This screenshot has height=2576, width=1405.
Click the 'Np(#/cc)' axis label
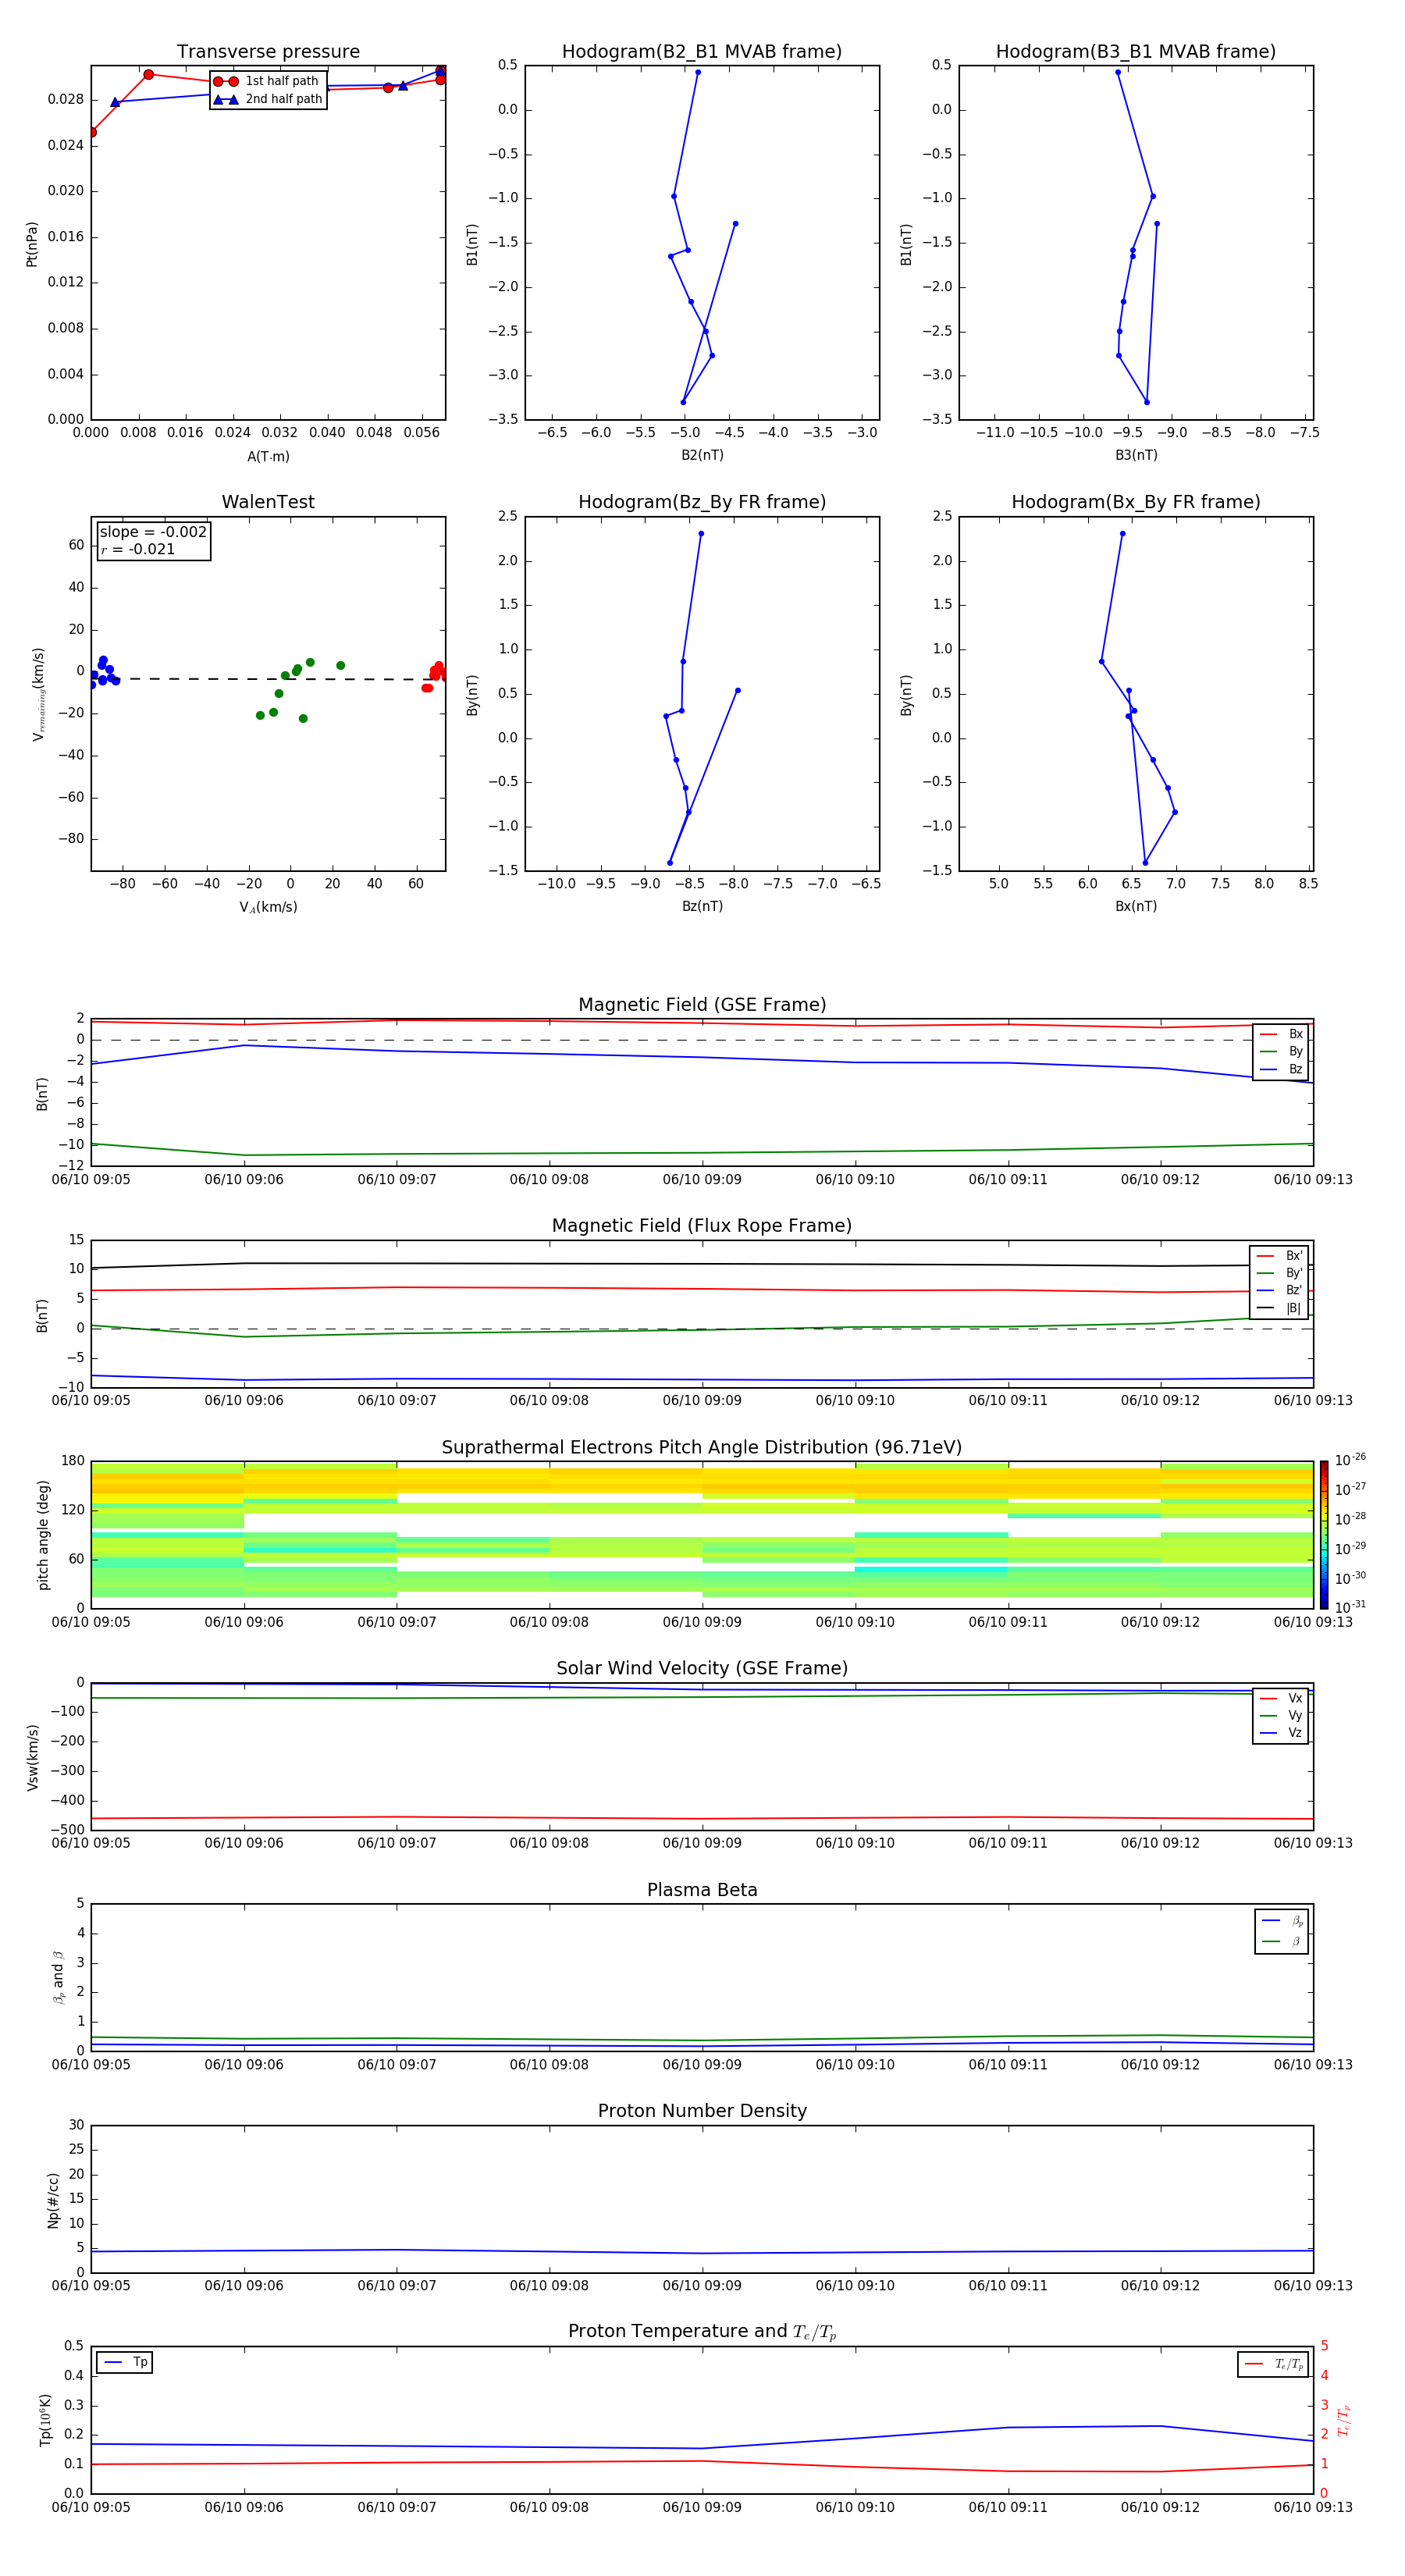(x=54, y=2200)
